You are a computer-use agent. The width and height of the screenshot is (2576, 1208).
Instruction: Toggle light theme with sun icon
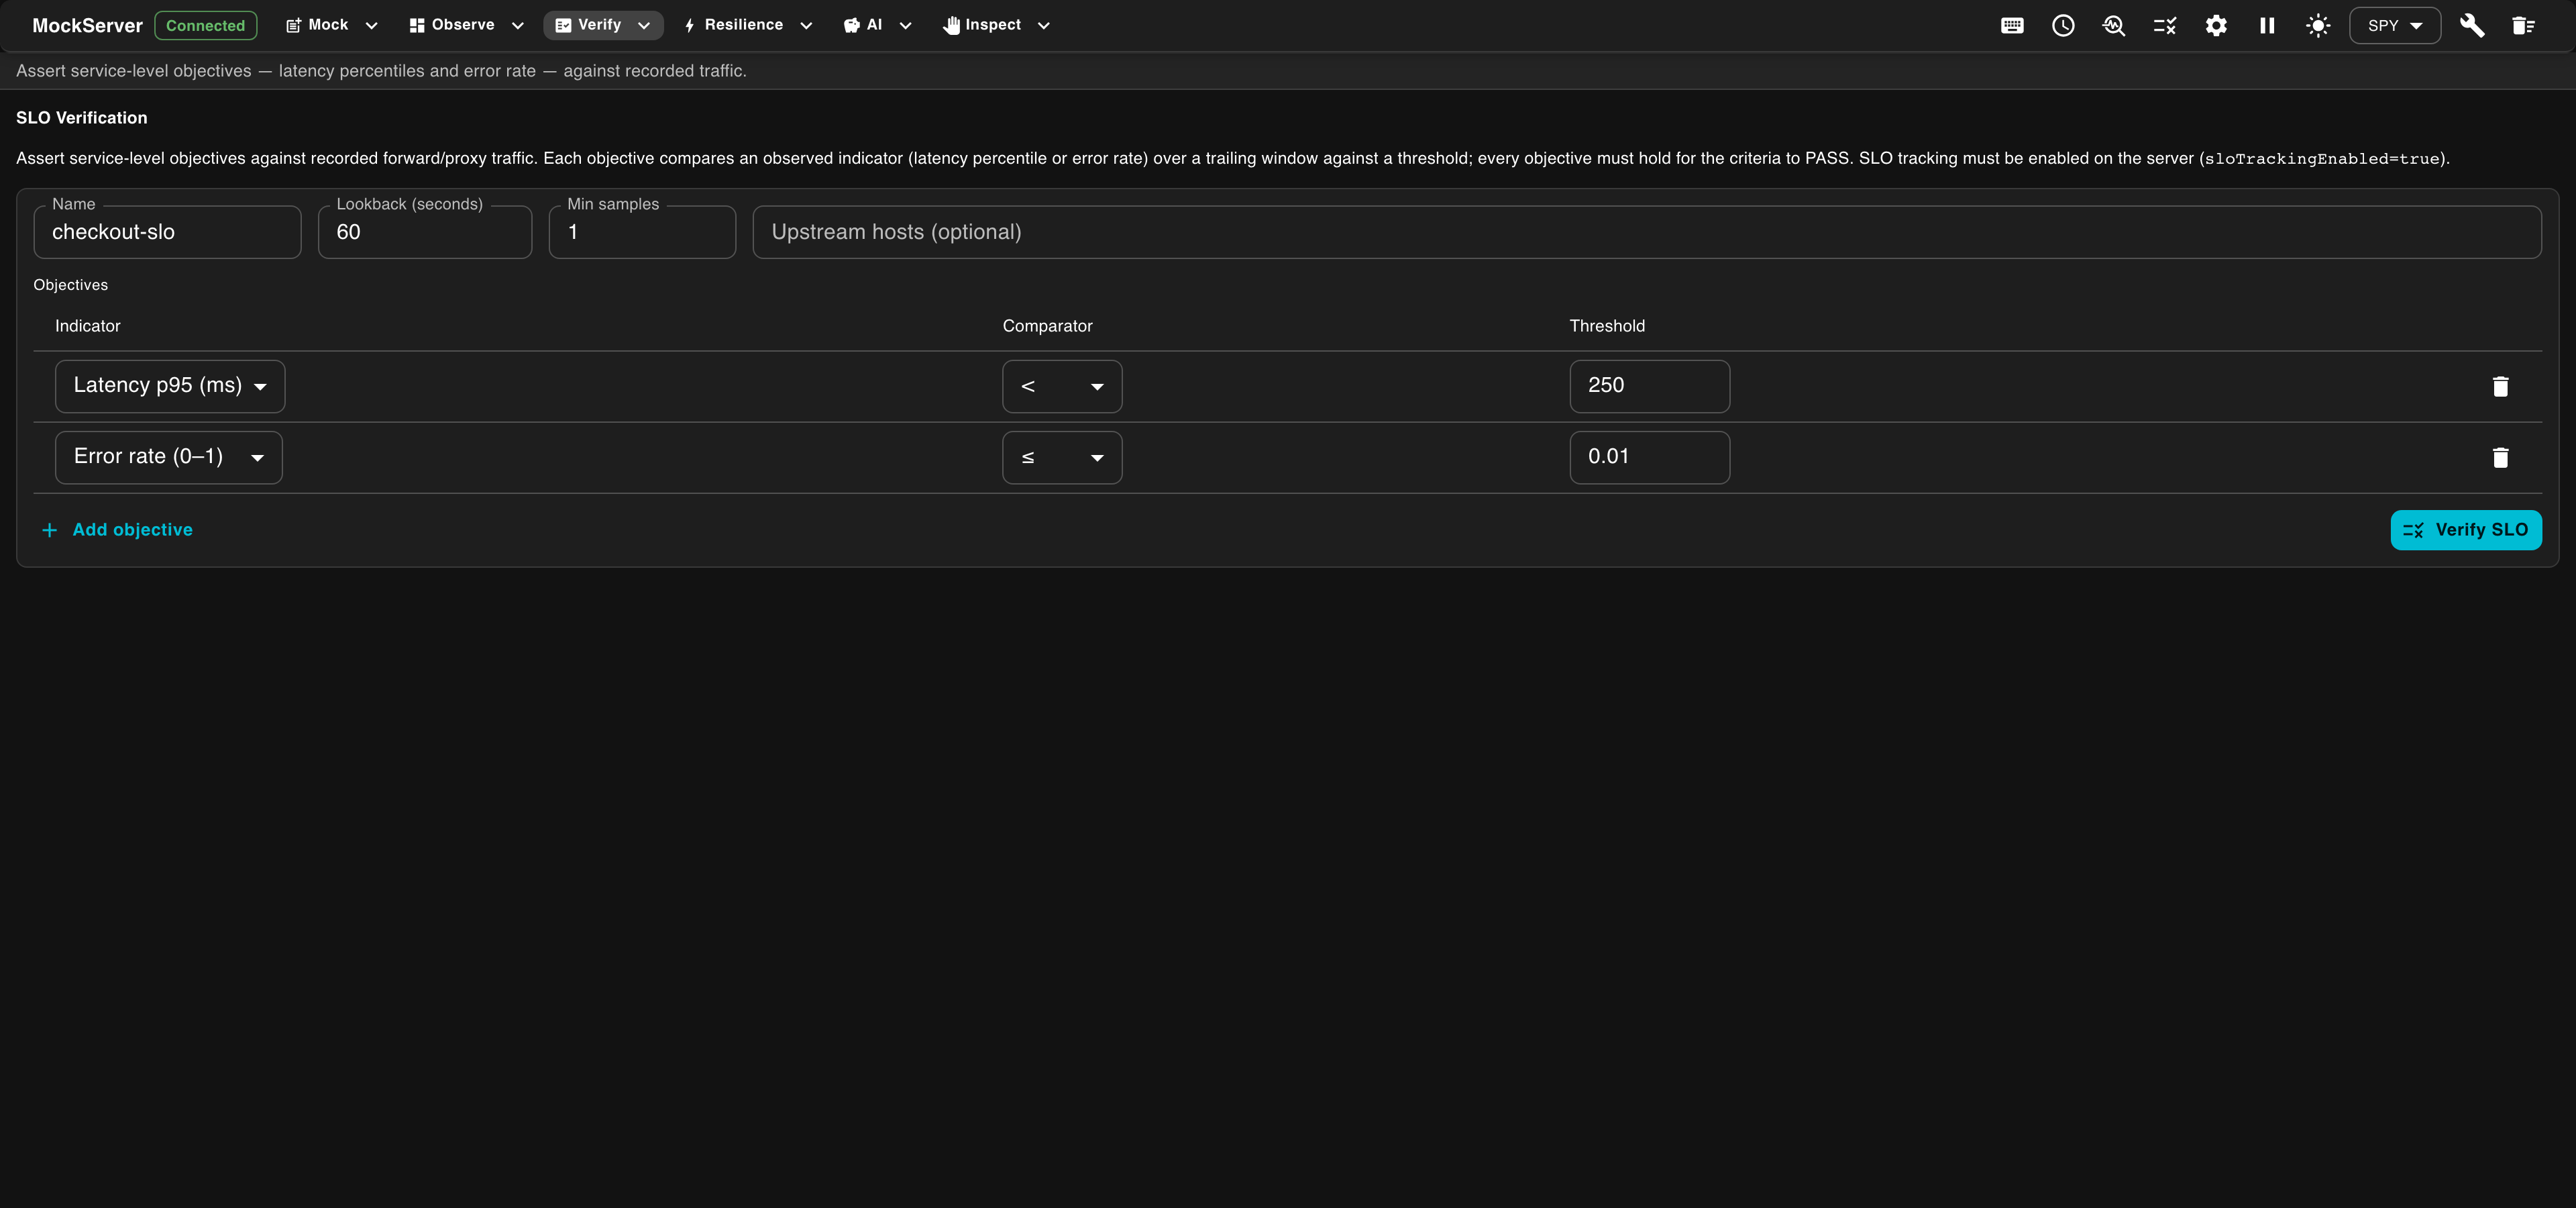[x=2318, y=26]
